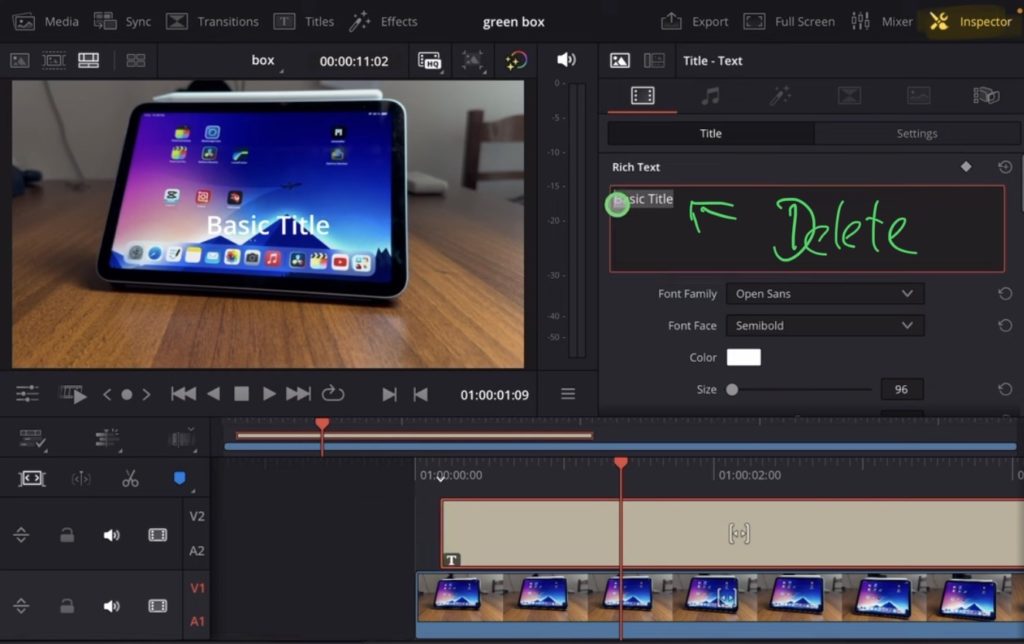Switch to the Settings tab
Screen dimensions: 1024x644
[x=916, y=134]
